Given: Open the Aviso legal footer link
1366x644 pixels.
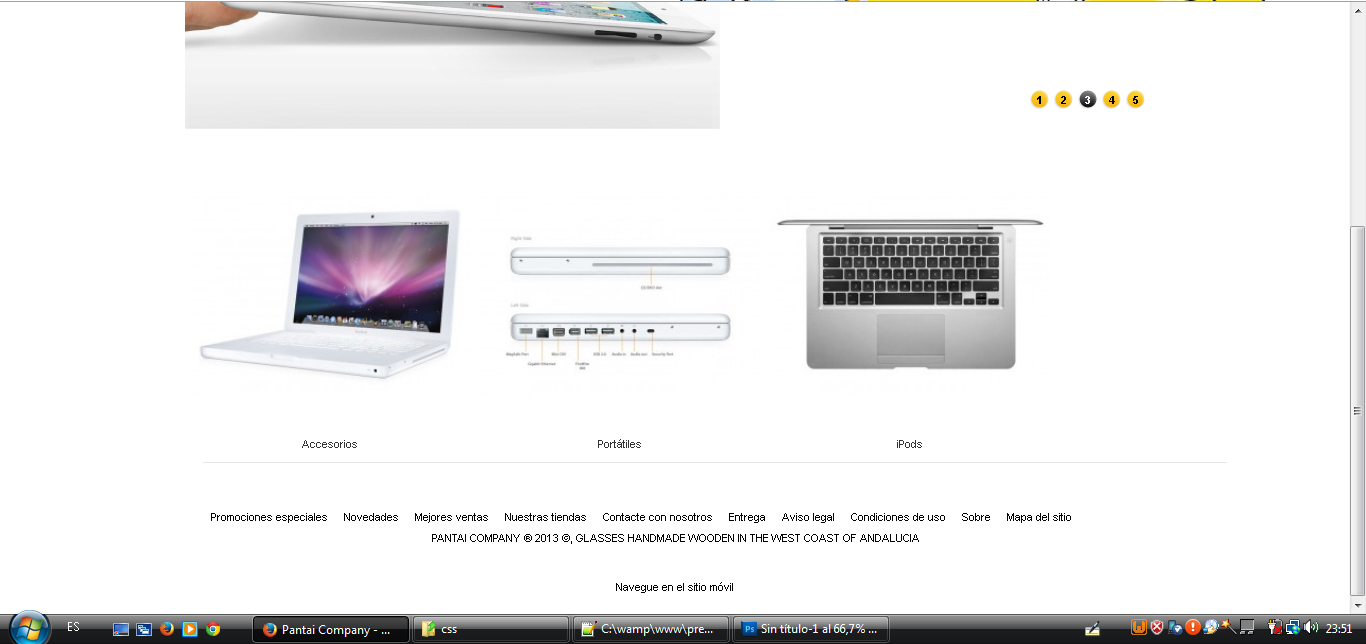Looking at the screenshot, I should click(x=808, y=517).
